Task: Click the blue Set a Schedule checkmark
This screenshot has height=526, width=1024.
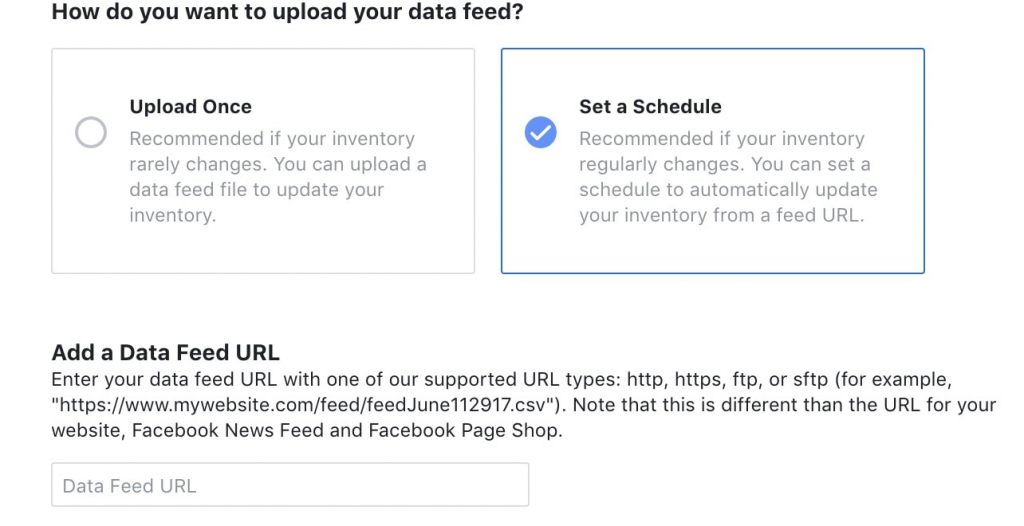Action: pyautogui.click(x=540, y=132)
